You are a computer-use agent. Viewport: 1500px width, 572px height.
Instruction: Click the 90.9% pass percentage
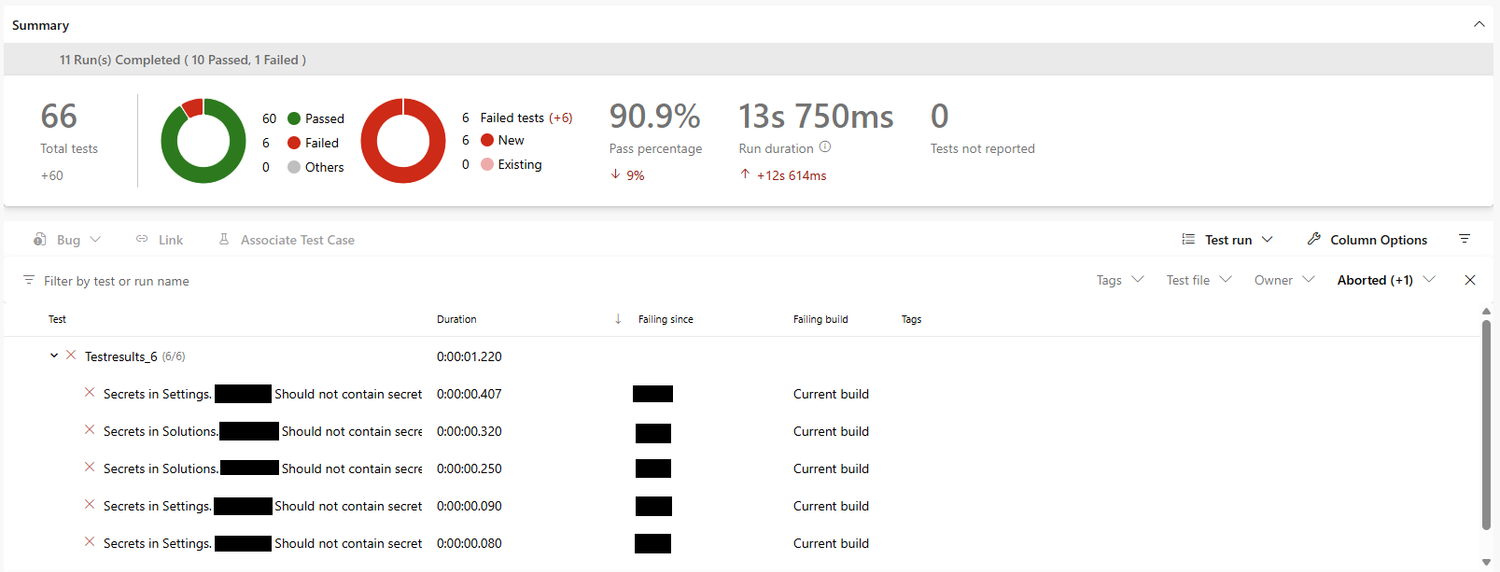pos(655,116)
